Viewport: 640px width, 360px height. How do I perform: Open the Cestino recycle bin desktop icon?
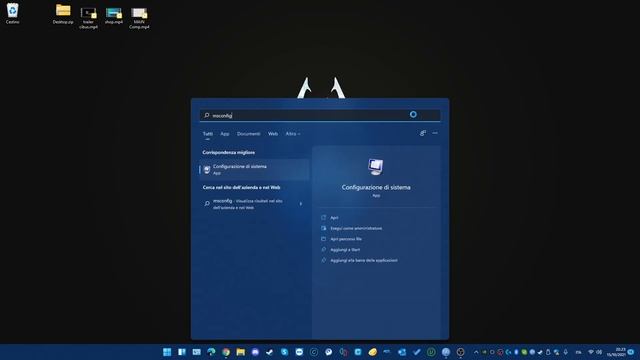pos(12,13)
